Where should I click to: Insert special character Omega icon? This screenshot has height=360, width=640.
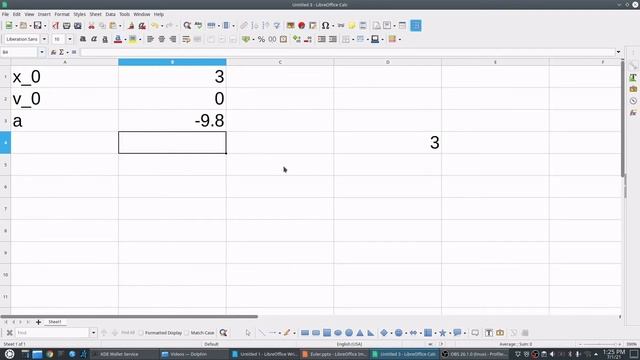click(325, 26)
